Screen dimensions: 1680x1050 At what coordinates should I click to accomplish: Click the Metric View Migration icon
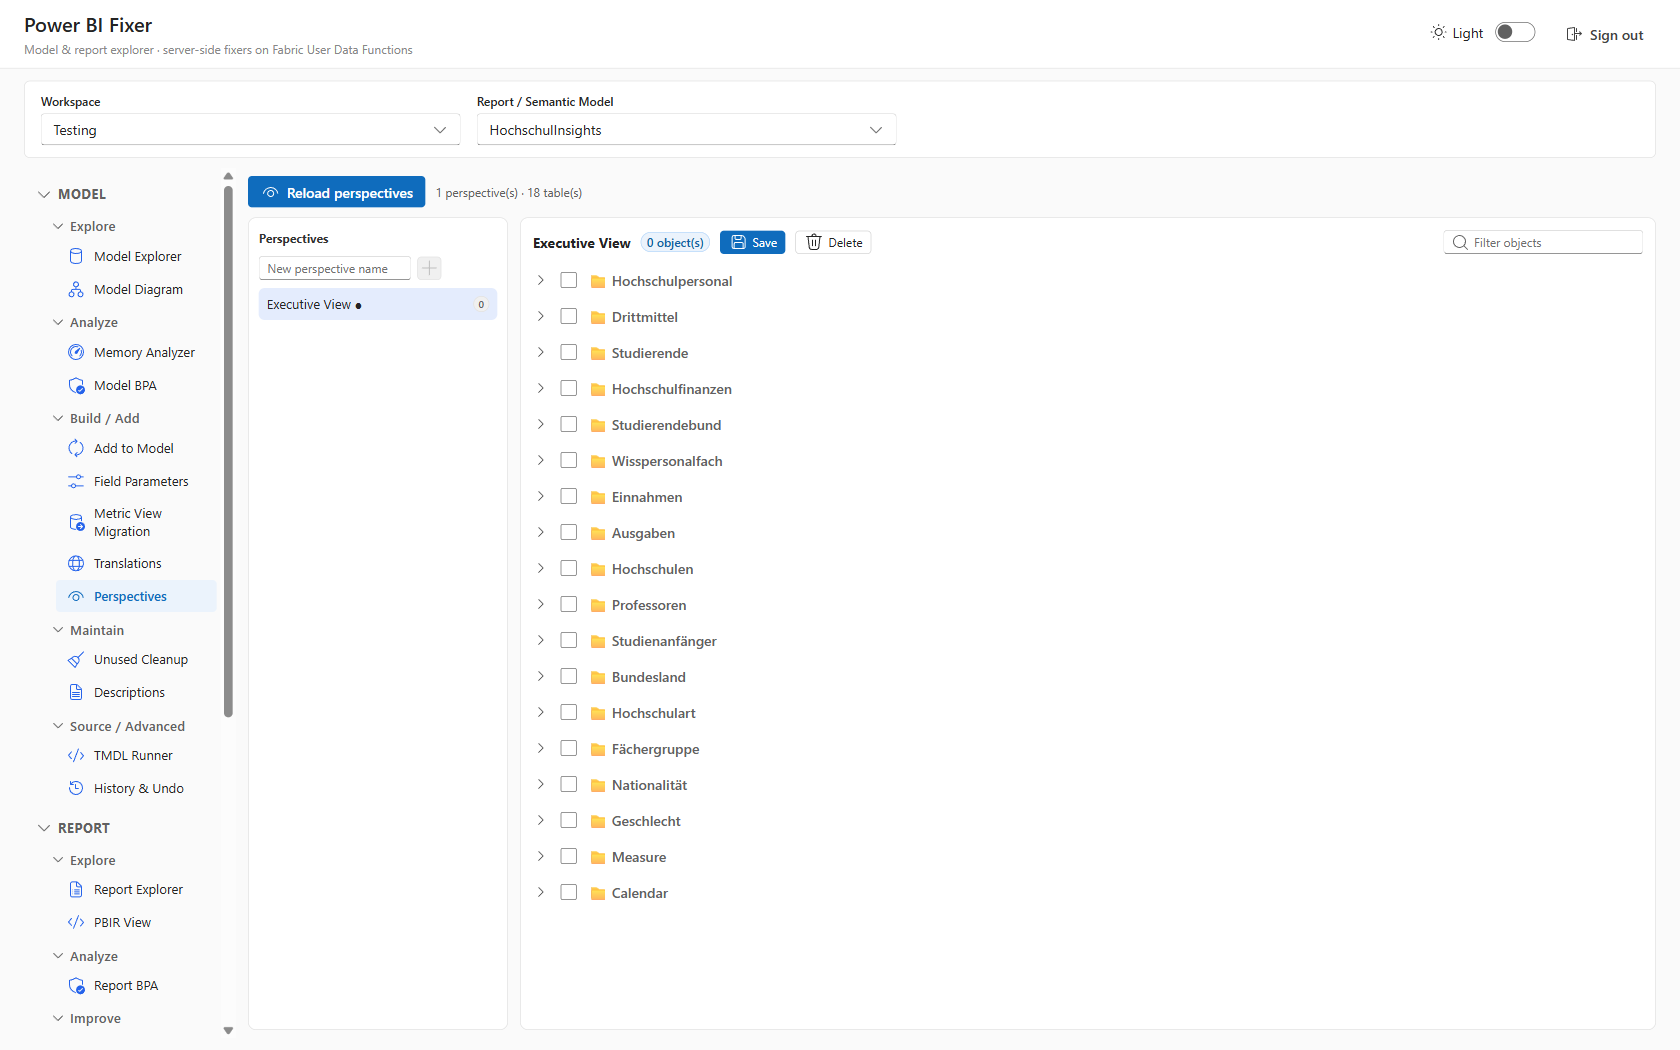click(76, 522)
